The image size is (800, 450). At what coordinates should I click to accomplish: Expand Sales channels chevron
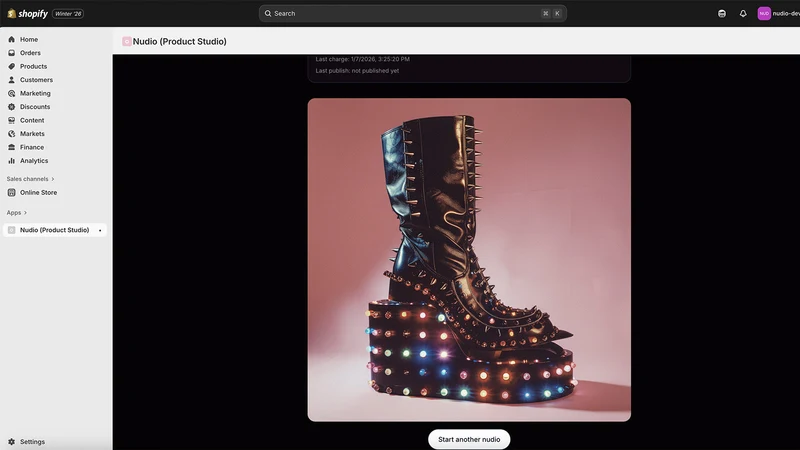(53, 179)
